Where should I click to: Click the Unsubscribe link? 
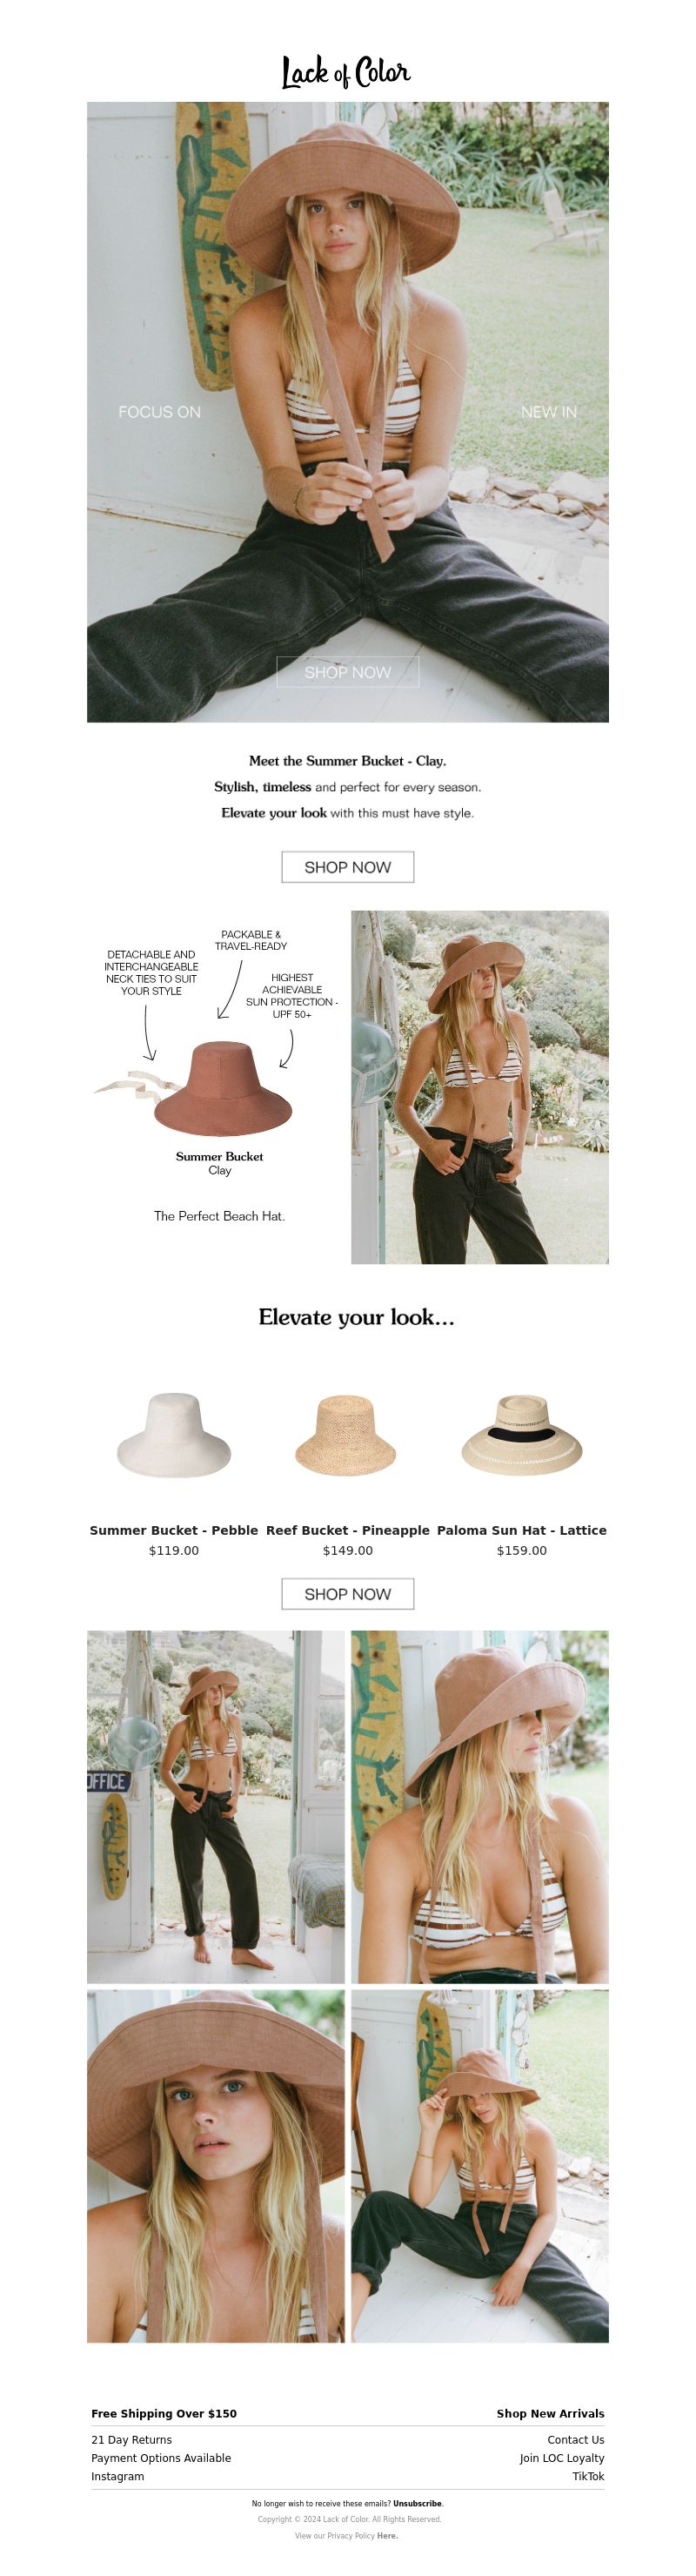click(417, 2504)
